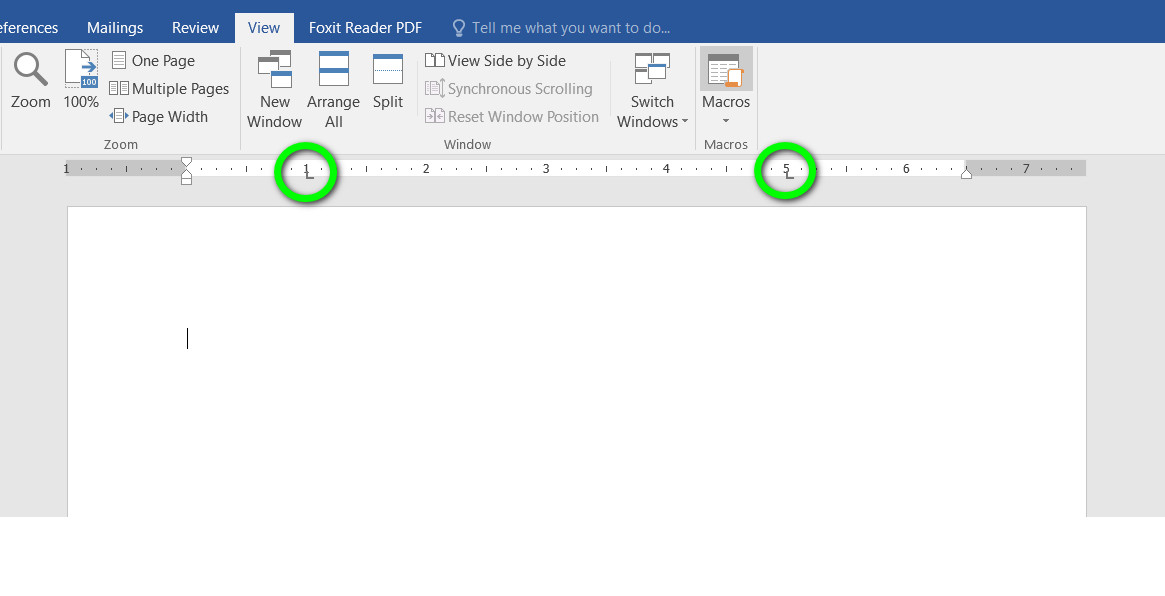Click the Window group label
Viewport: 1165px width, 596px height.
pyautogui.click(x=467, y=144)
